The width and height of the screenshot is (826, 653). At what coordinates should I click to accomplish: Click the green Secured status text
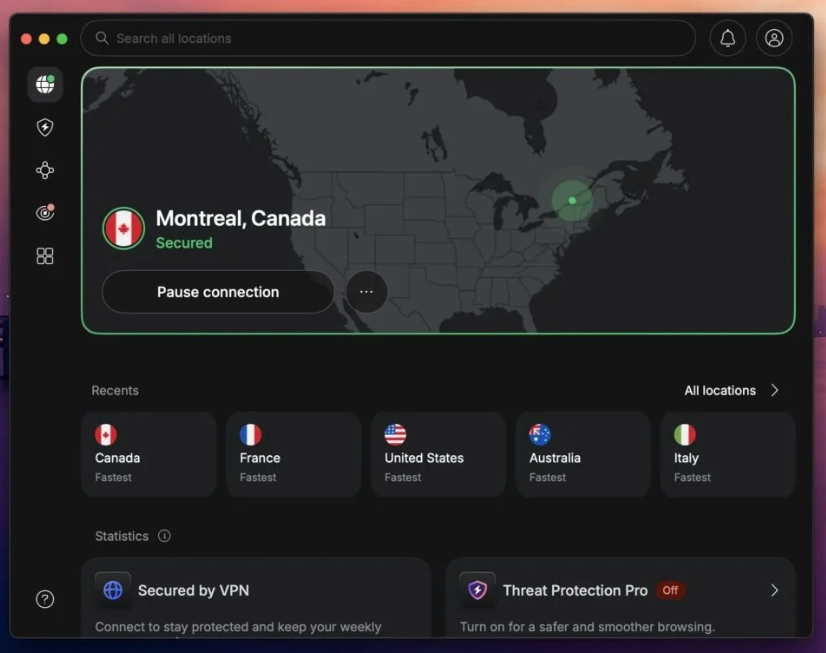pyautogui.click(x=184, y=243)
